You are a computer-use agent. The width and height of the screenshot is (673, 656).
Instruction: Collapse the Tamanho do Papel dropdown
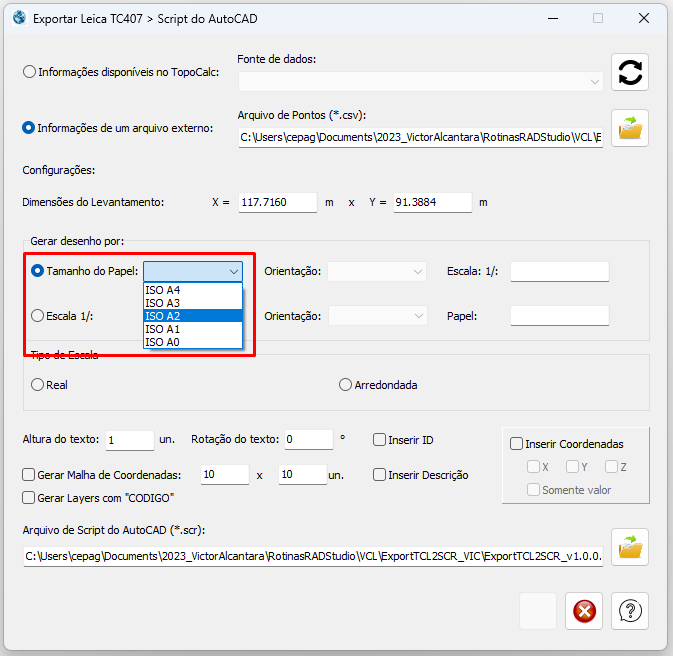[x=233, y=271]
